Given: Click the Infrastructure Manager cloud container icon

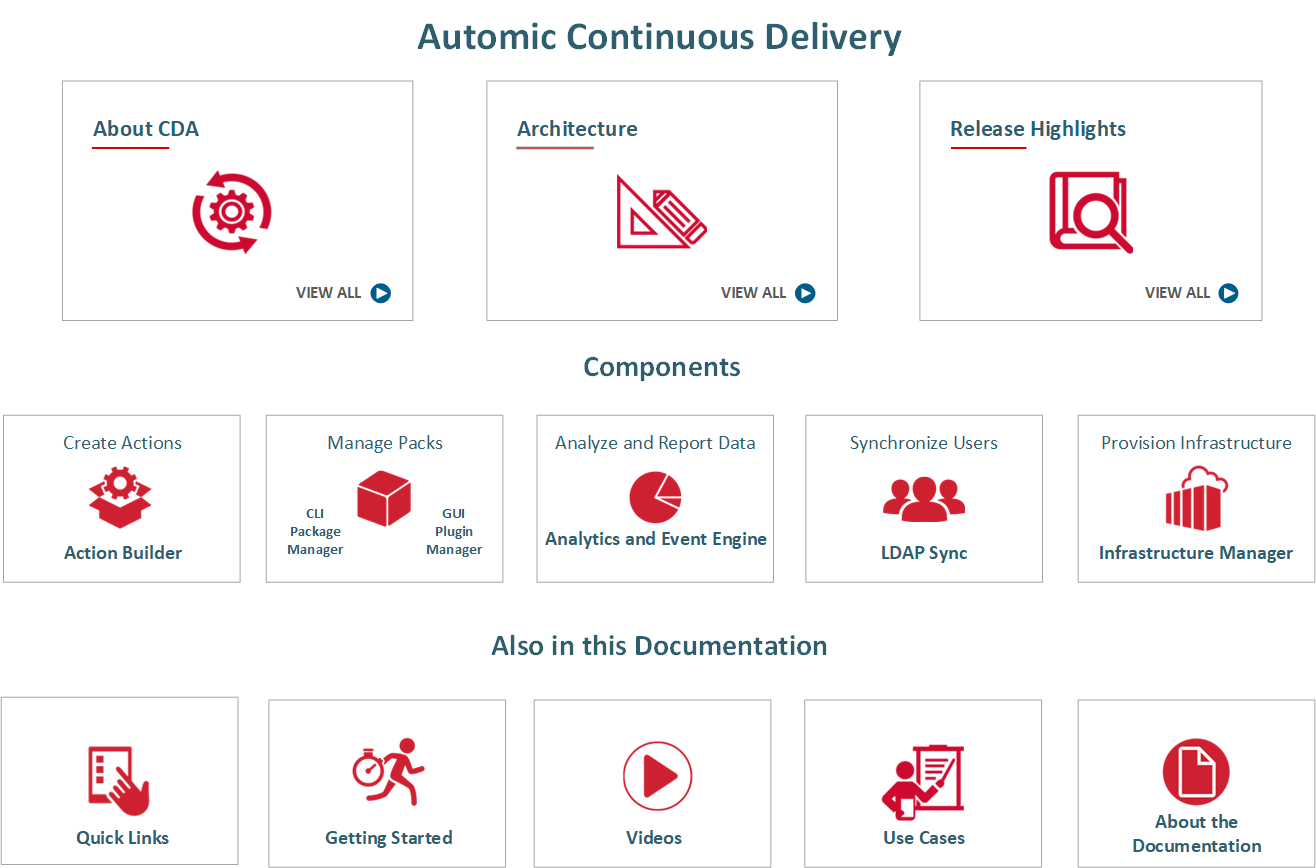Looking at the screenshot, I should click(x=1196, y=499).
